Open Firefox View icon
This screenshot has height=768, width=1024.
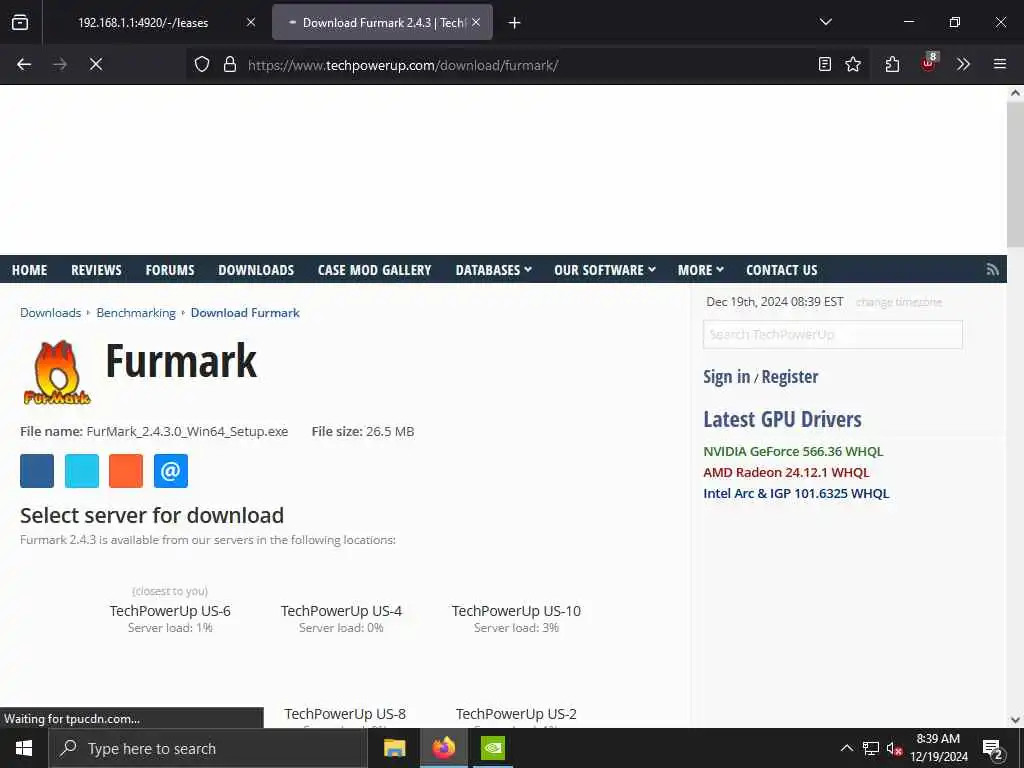point(20,22)
